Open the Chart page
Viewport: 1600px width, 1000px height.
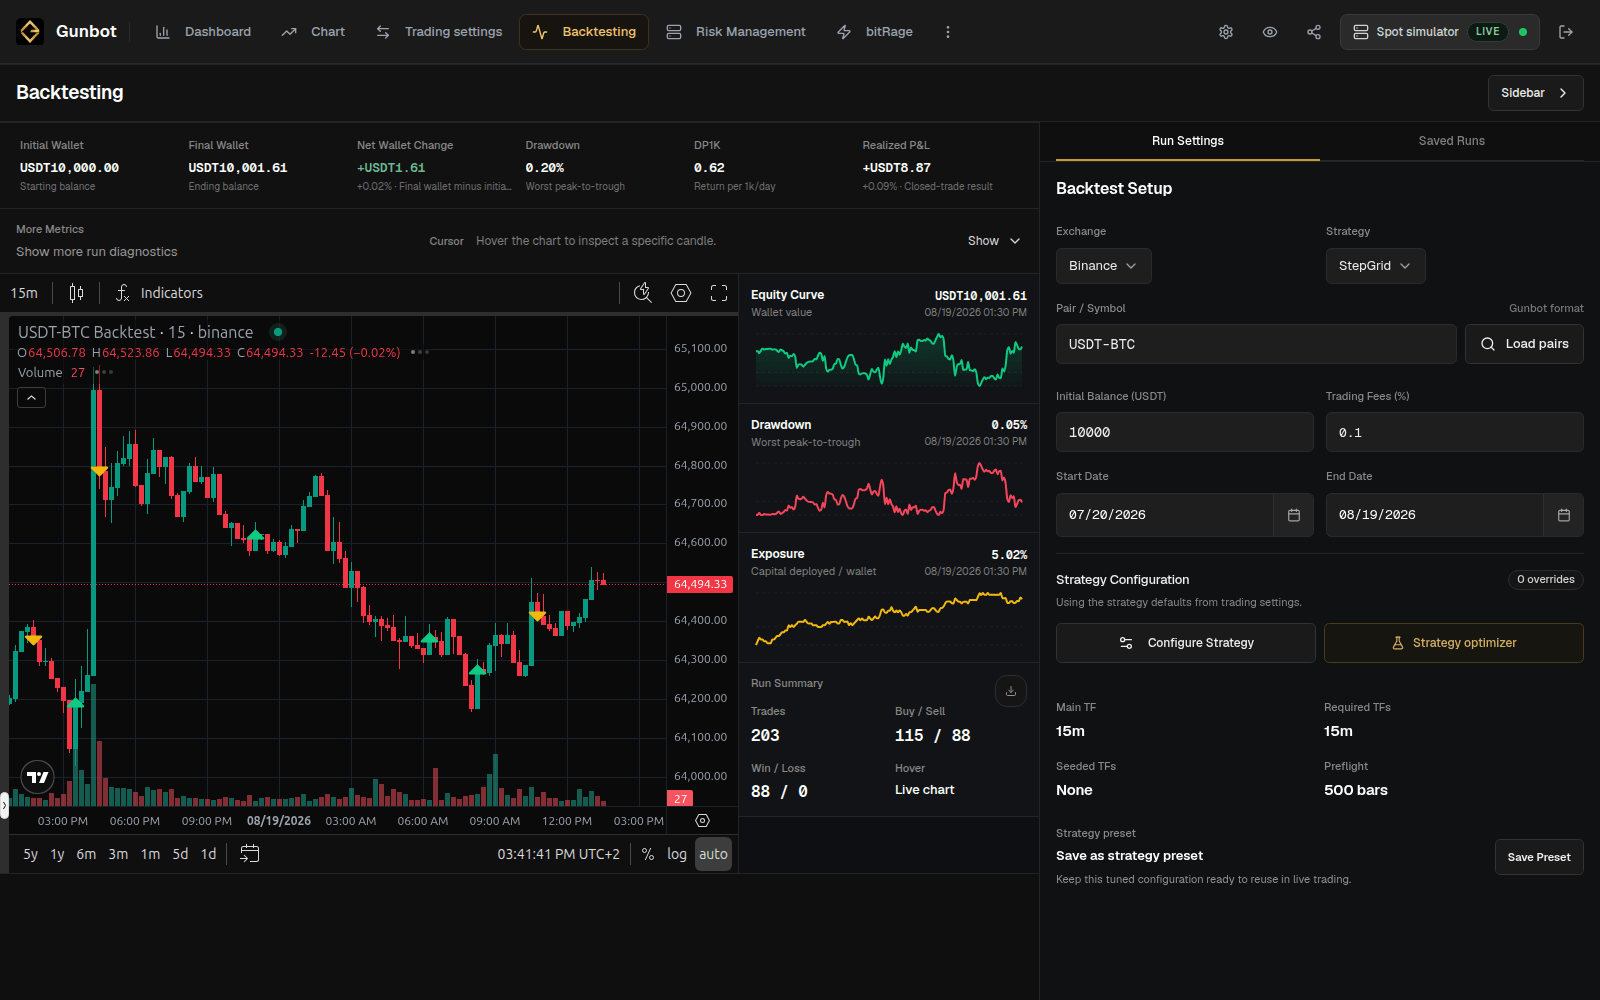pyautogui.click(x=313, y=32)
